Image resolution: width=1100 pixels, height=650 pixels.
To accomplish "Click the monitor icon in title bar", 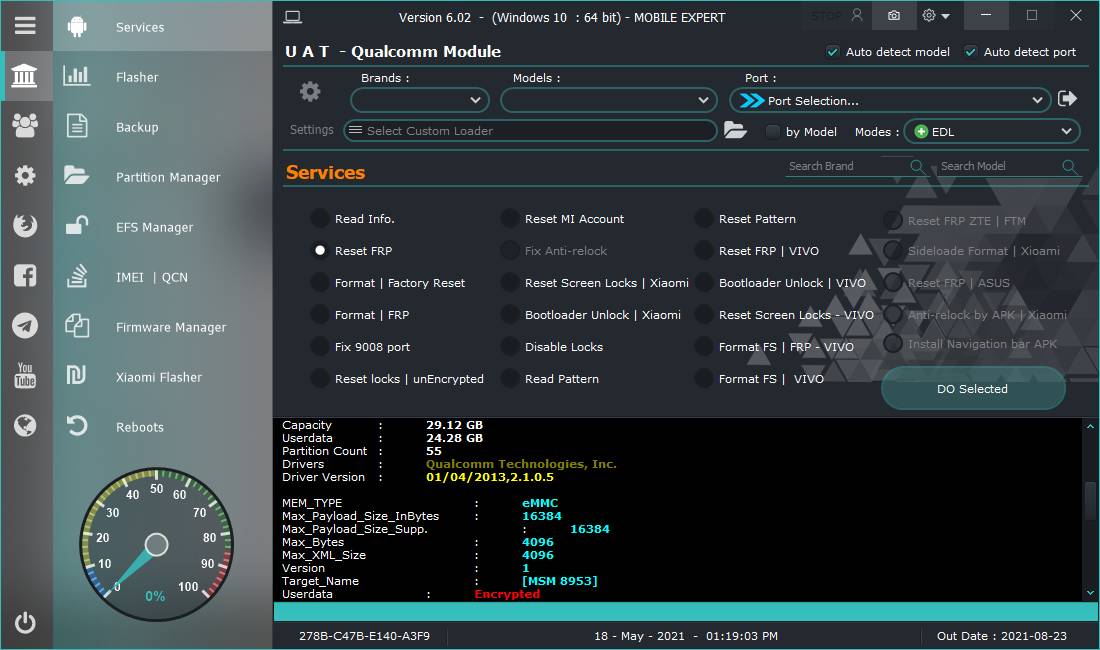I will pos(293,17).
